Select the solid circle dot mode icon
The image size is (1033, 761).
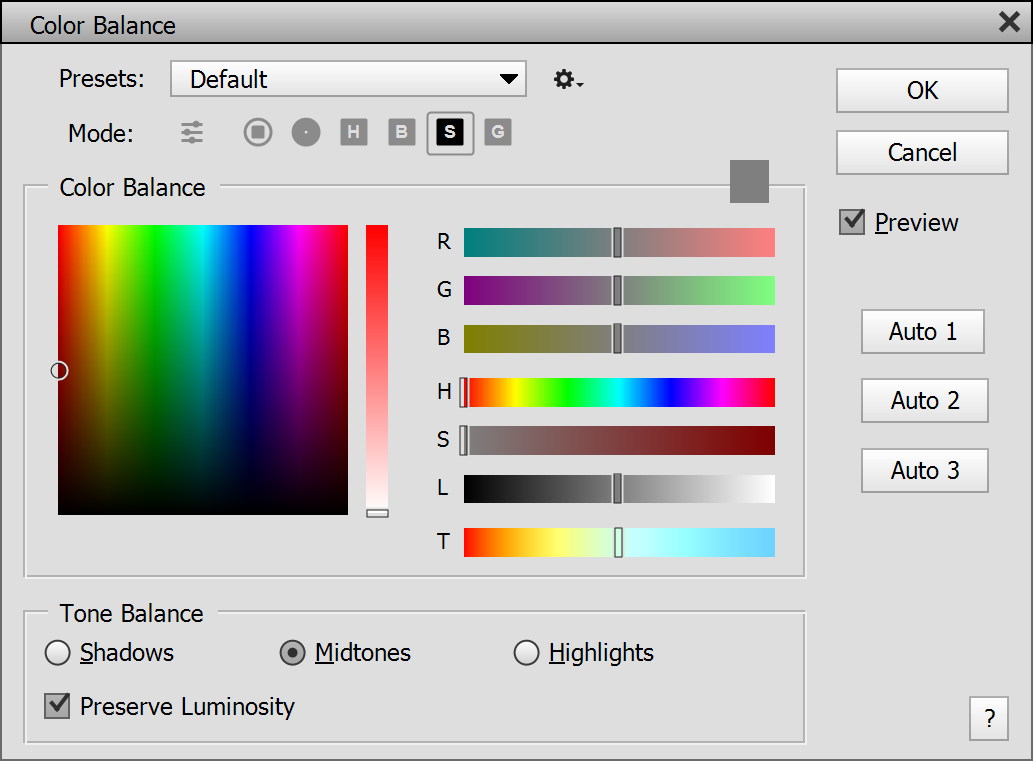coord(306,132)
